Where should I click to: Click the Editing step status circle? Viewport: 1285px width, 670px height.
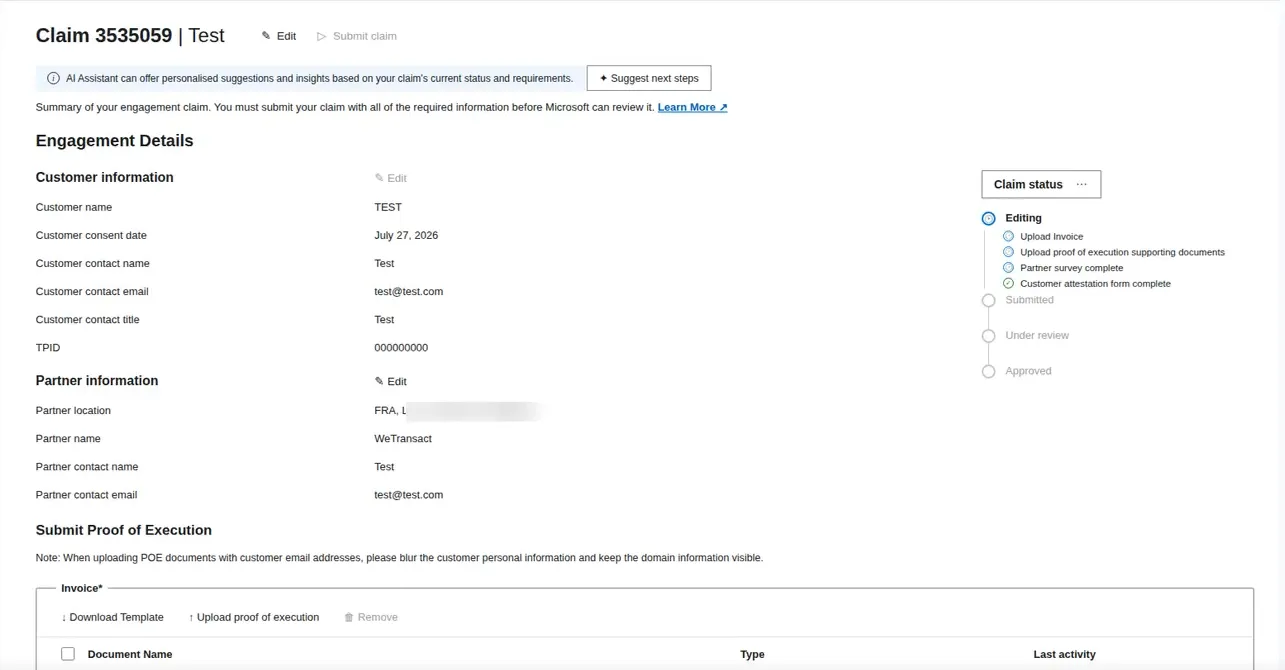click(x=988, y=218)
